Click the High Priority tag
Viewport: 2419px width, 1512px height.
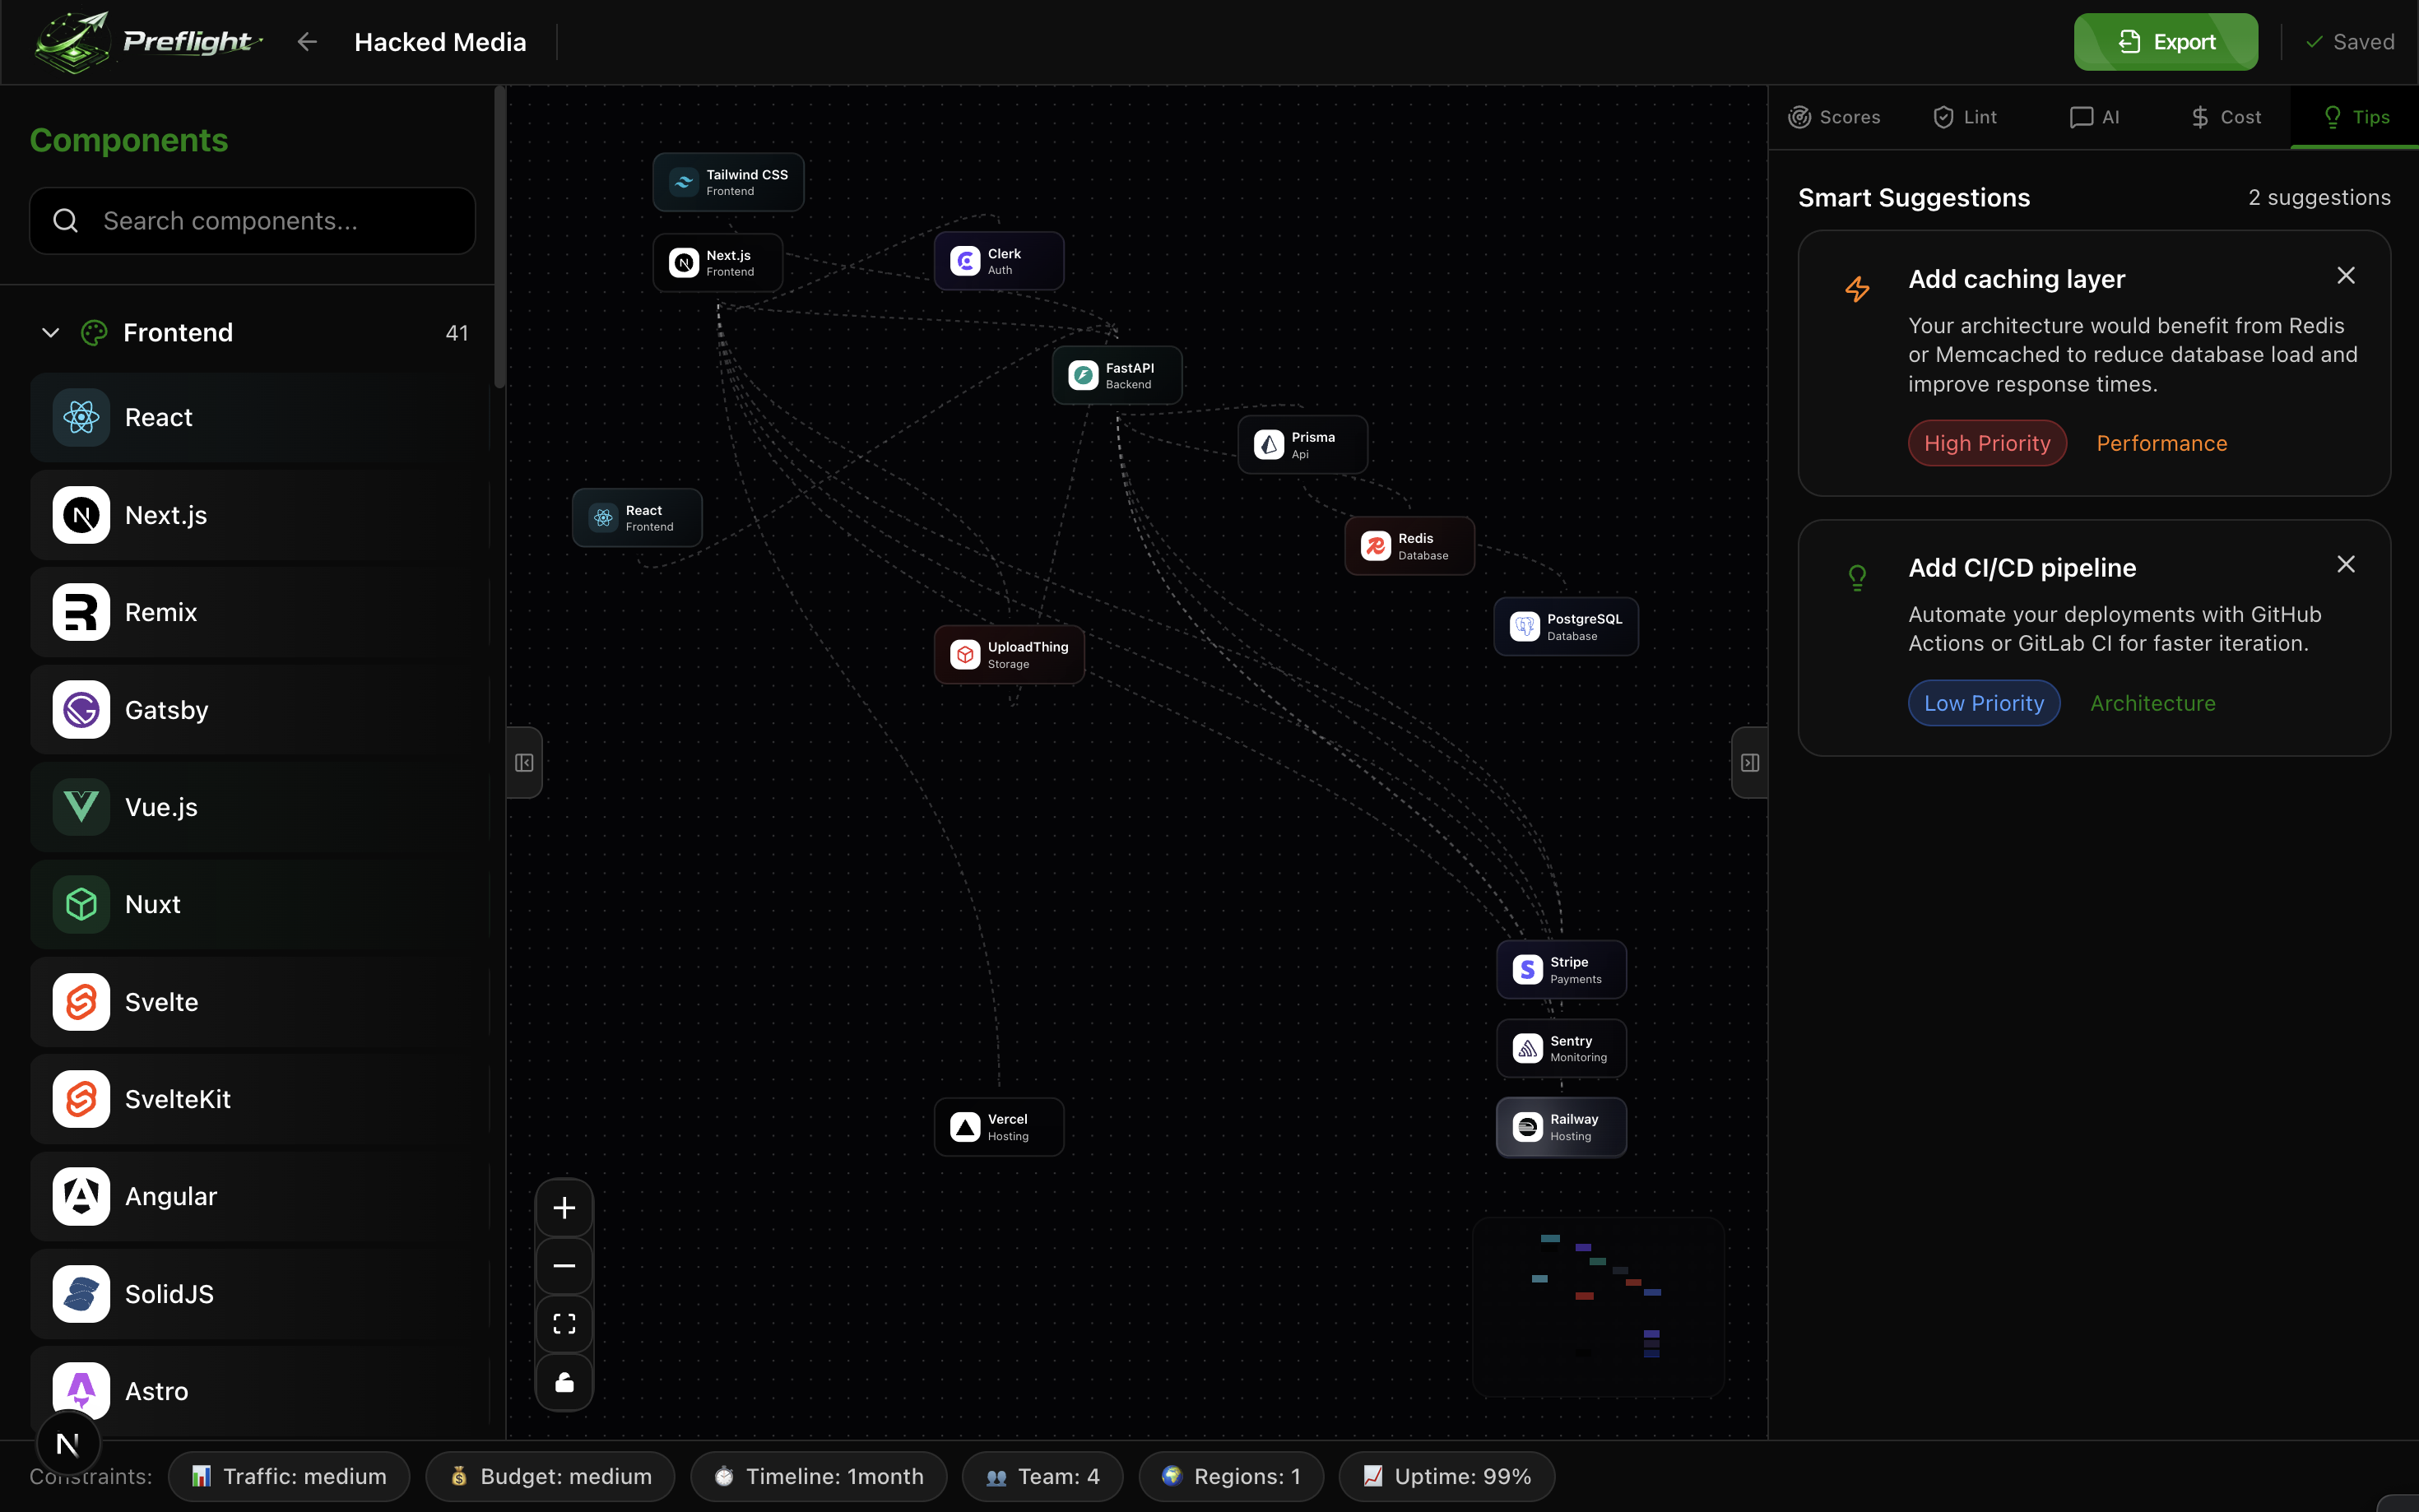click(1986, 443)
